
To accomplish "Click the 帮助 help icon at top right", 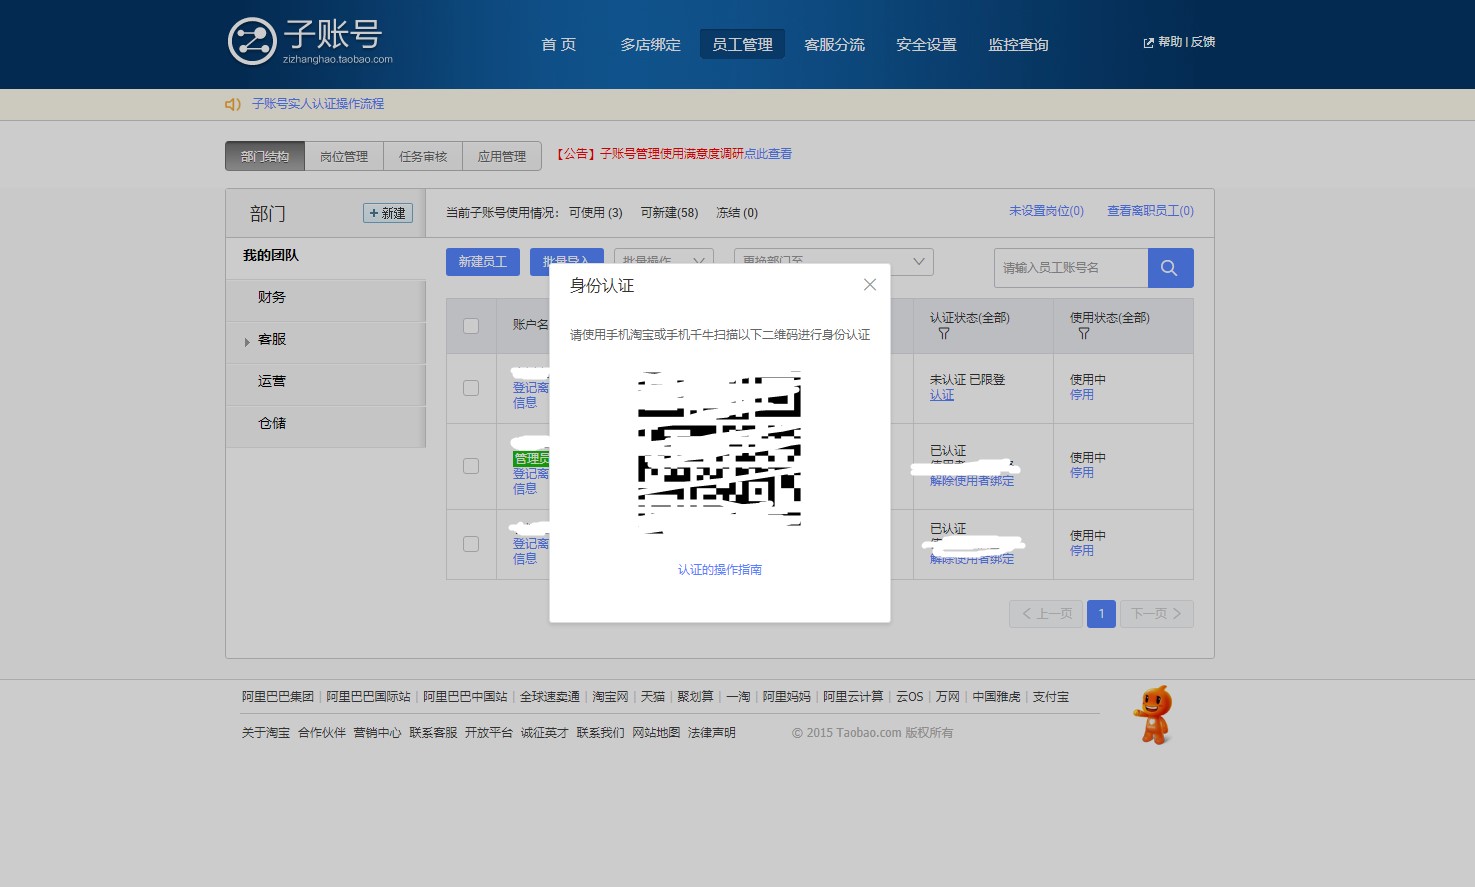I will (1147, 42).
